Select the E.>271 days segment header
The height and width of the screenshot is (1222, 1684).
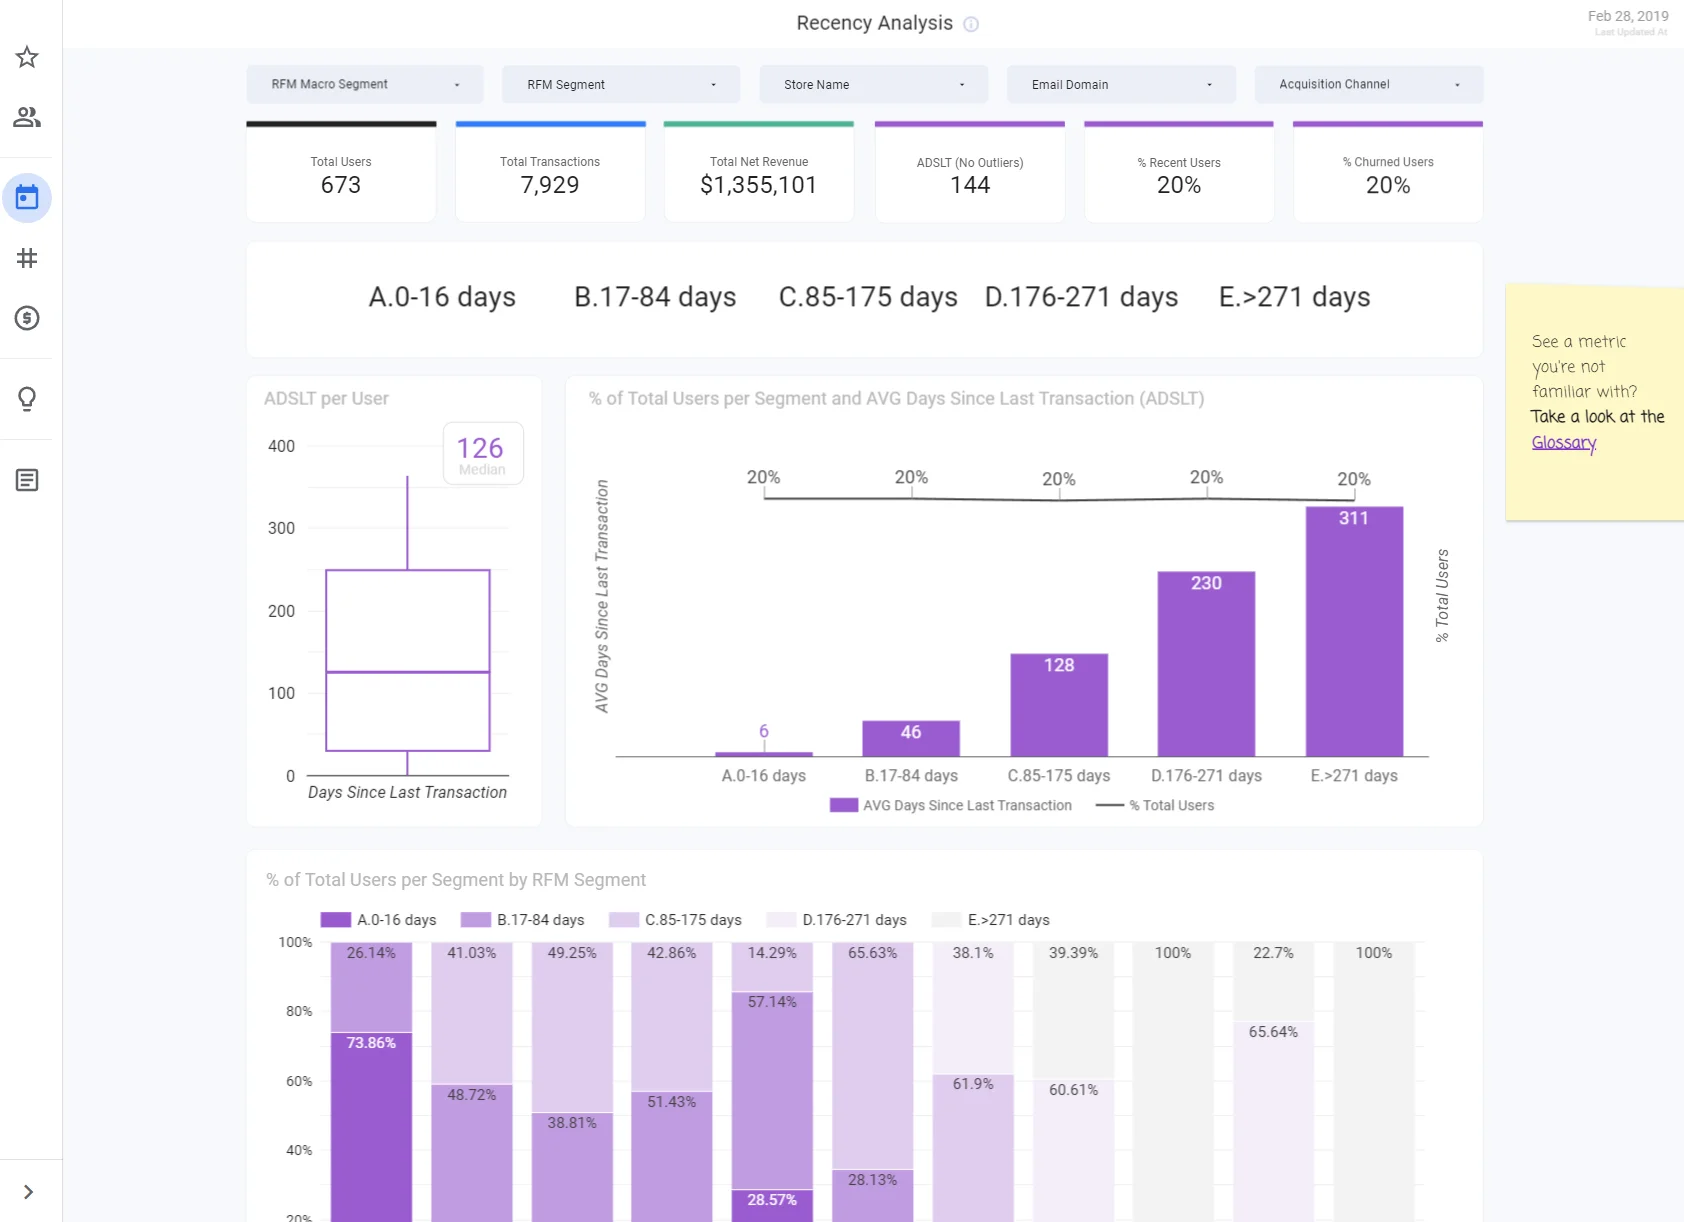[1294, 297]
